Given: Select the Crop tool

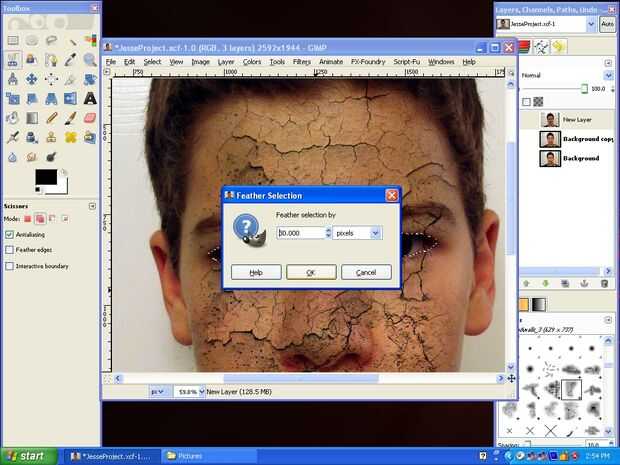Looking at the screenshot, I should pyautogui.click(x=71, y=79).
